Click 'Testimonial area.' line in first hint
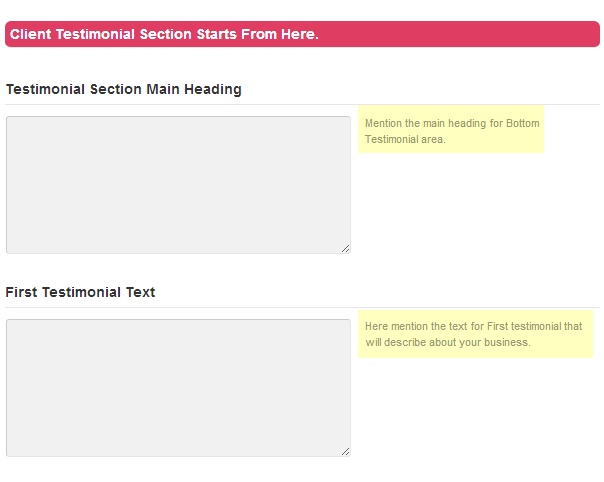Screen dimensions: 604x482 pos(405,139)
